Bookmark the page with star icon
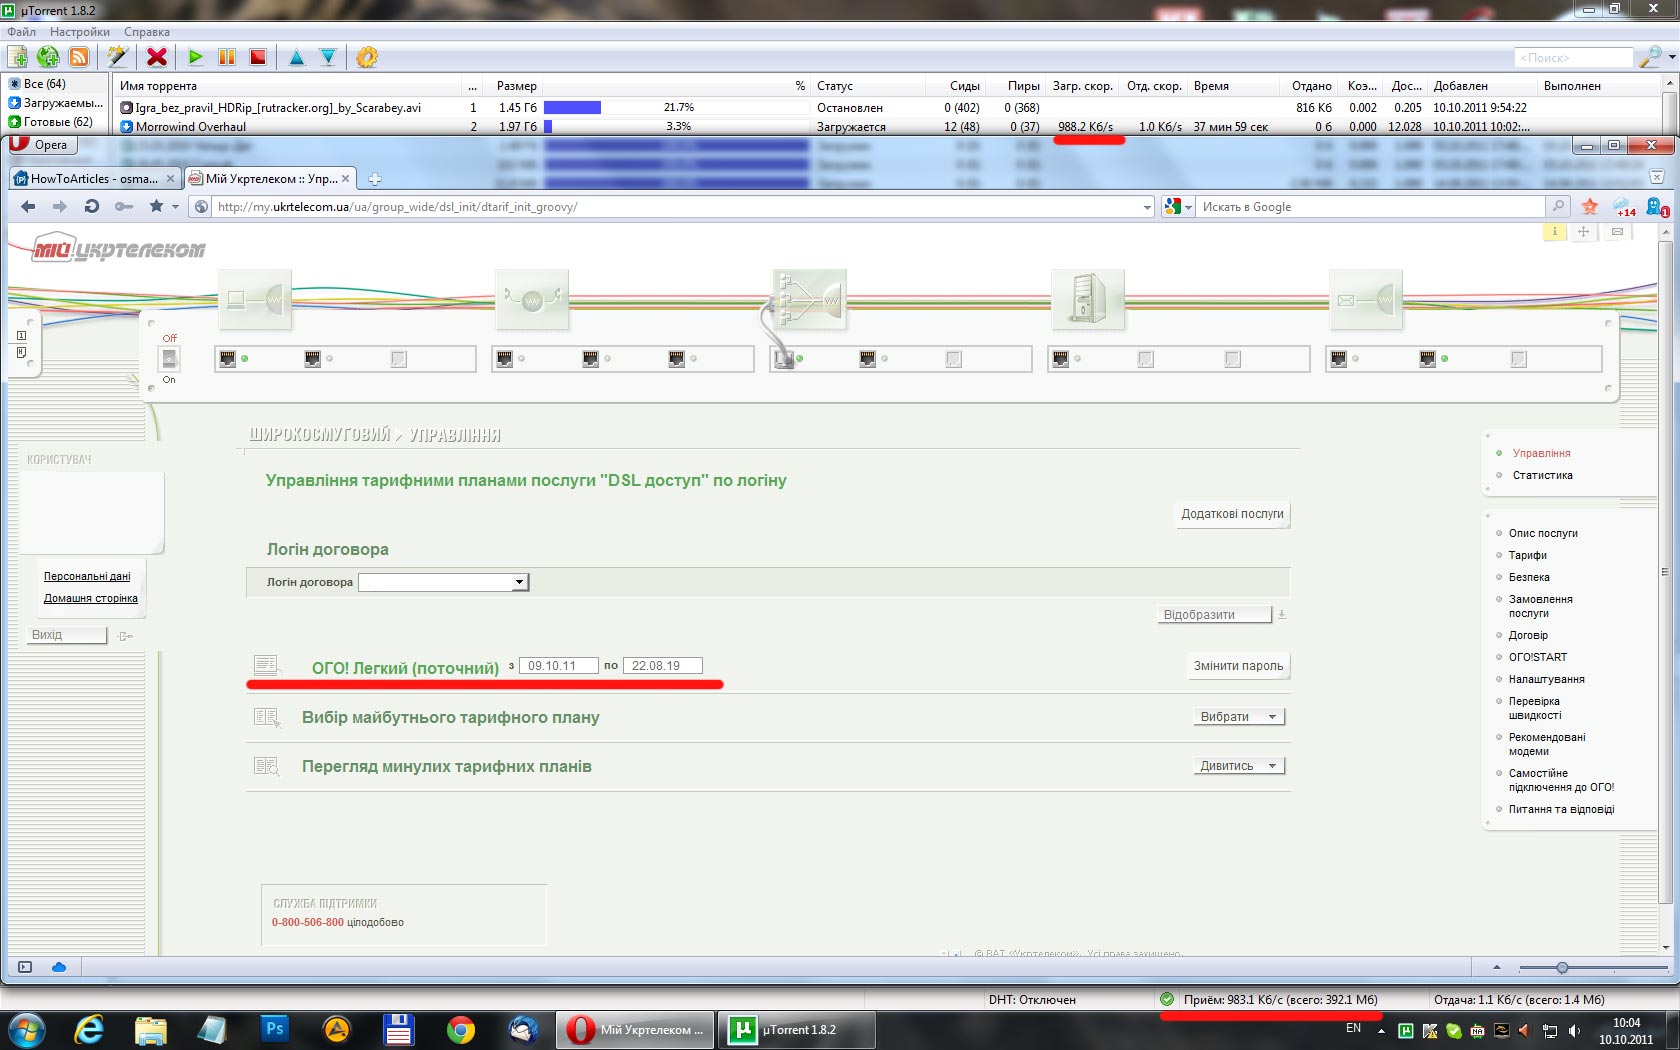Viewport: 1680px width, 1050px height. click(156, 206)
